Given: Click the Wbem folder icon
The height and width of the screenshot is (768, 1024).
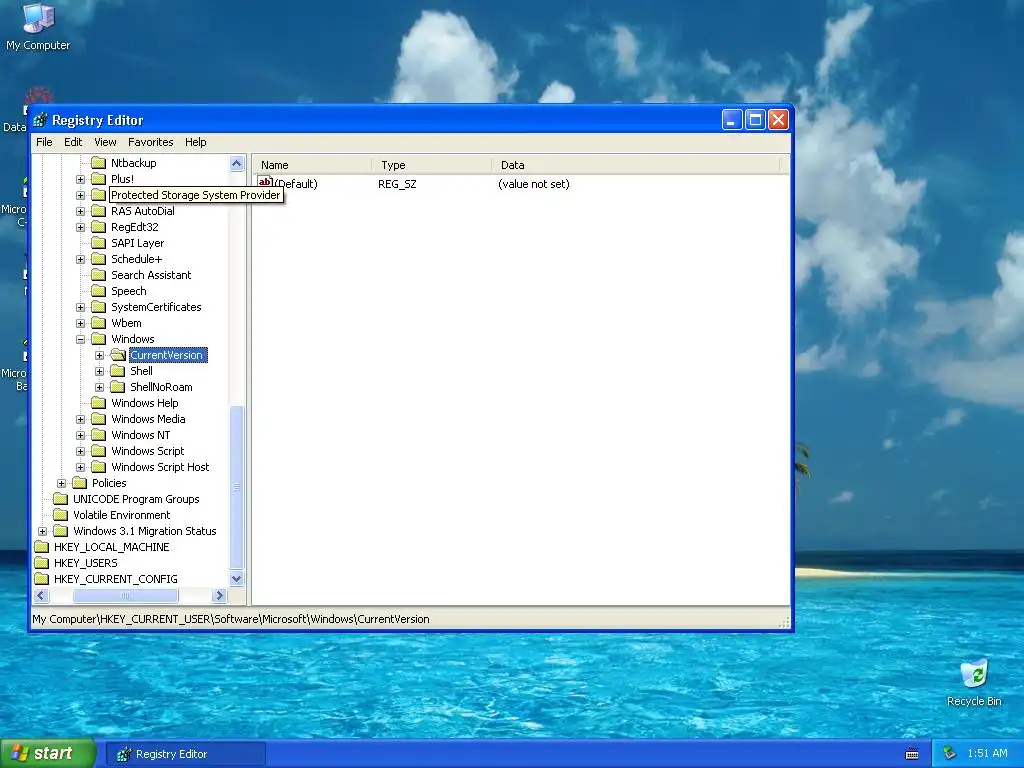Looking at the screenshot, I should [99, 323].
